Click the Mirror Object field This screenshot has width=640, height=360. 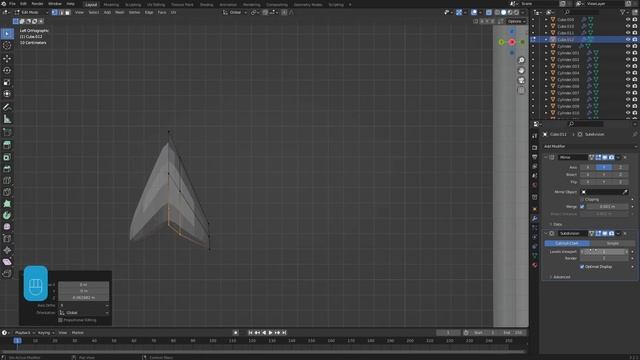pyautogui.click(x=604, y=192)
